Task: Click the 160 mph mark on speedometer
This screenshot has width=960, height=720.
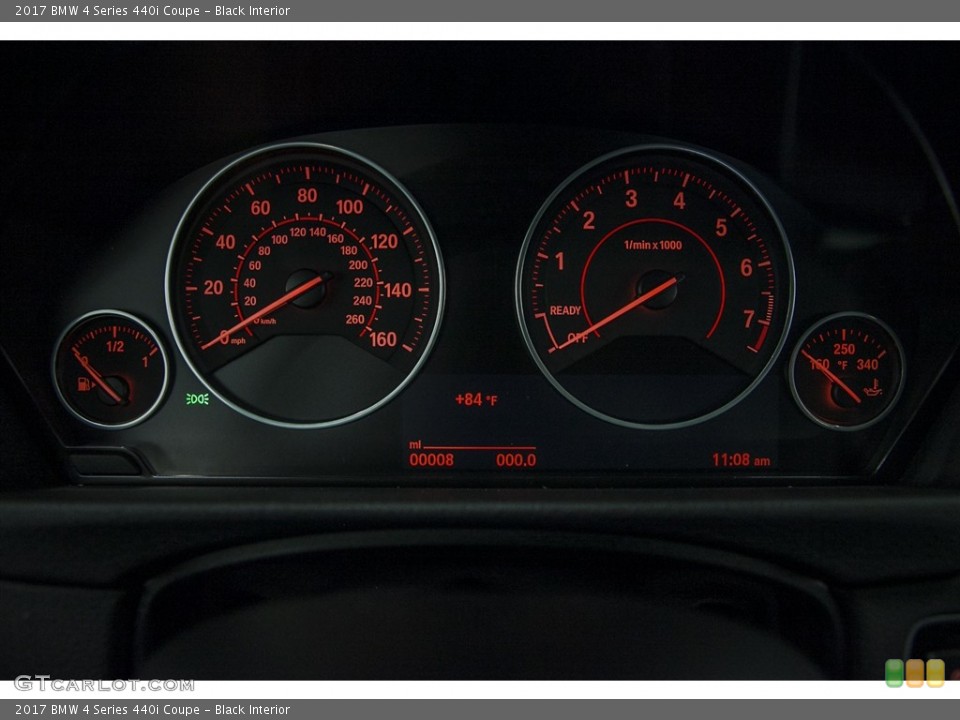Action: (x=383, y=339)
